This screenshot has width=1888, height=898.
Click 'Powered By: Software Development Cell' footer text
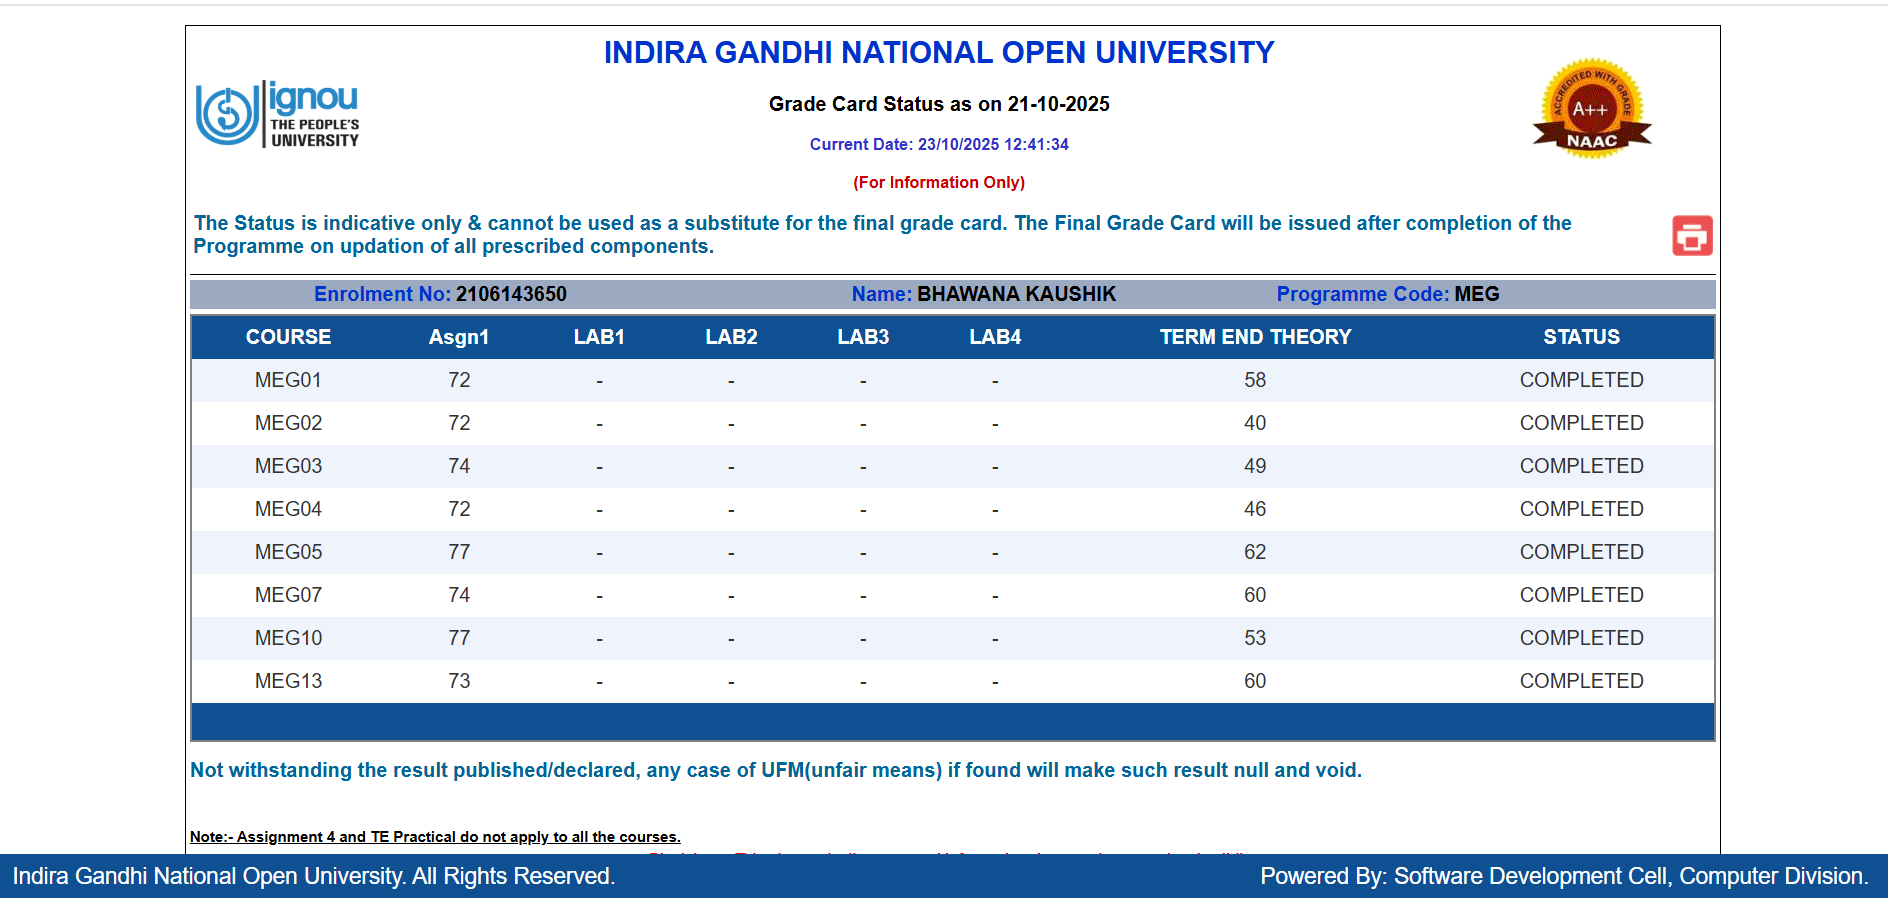coord(1564,876)
